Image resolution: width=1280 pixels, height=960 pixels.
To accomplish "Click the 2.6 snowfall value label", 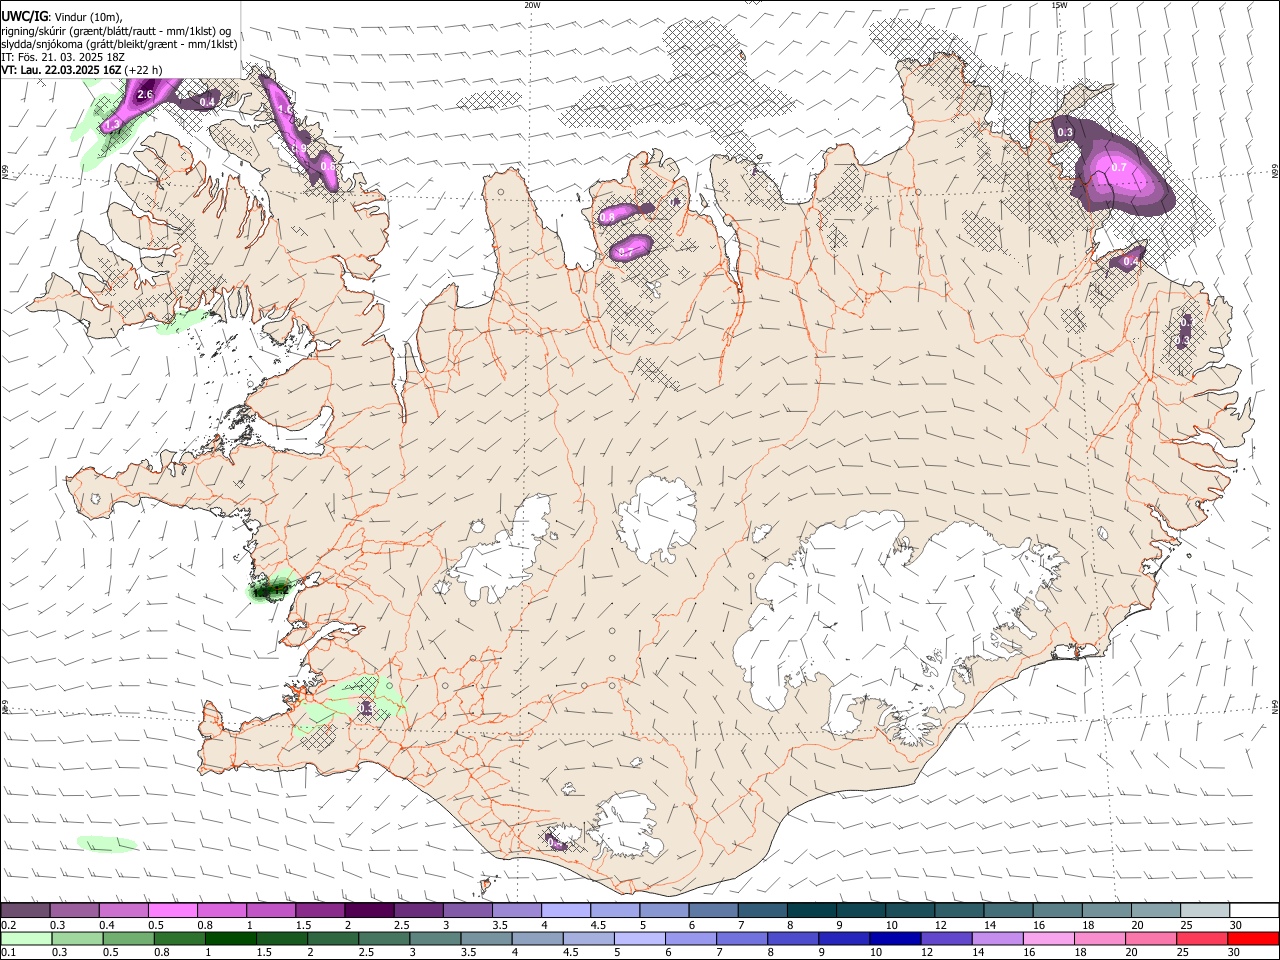I will coord(144,95).
